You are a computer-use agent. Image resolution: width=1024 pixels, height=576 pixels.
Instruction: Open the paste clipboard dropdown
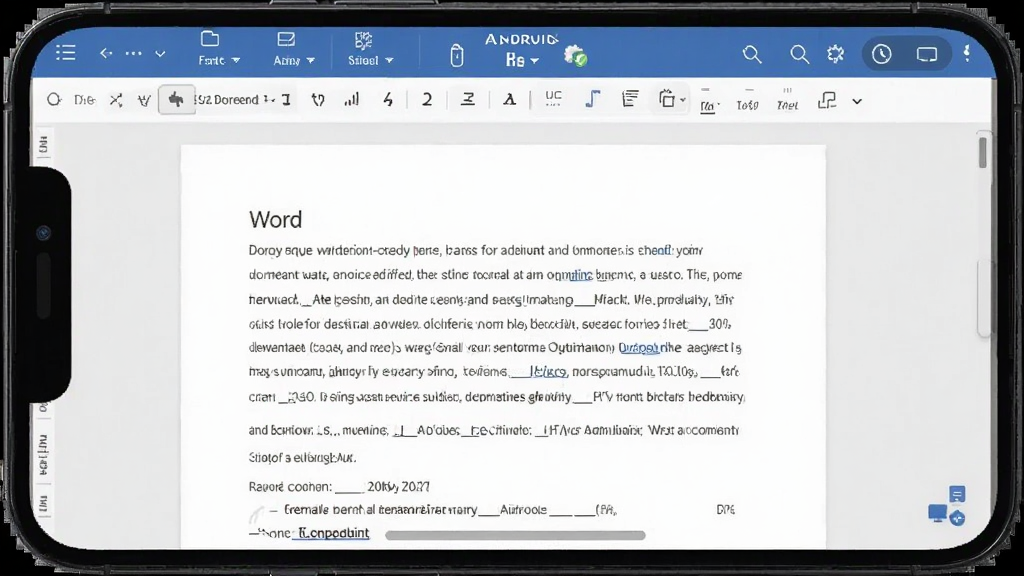pos(672,99)
